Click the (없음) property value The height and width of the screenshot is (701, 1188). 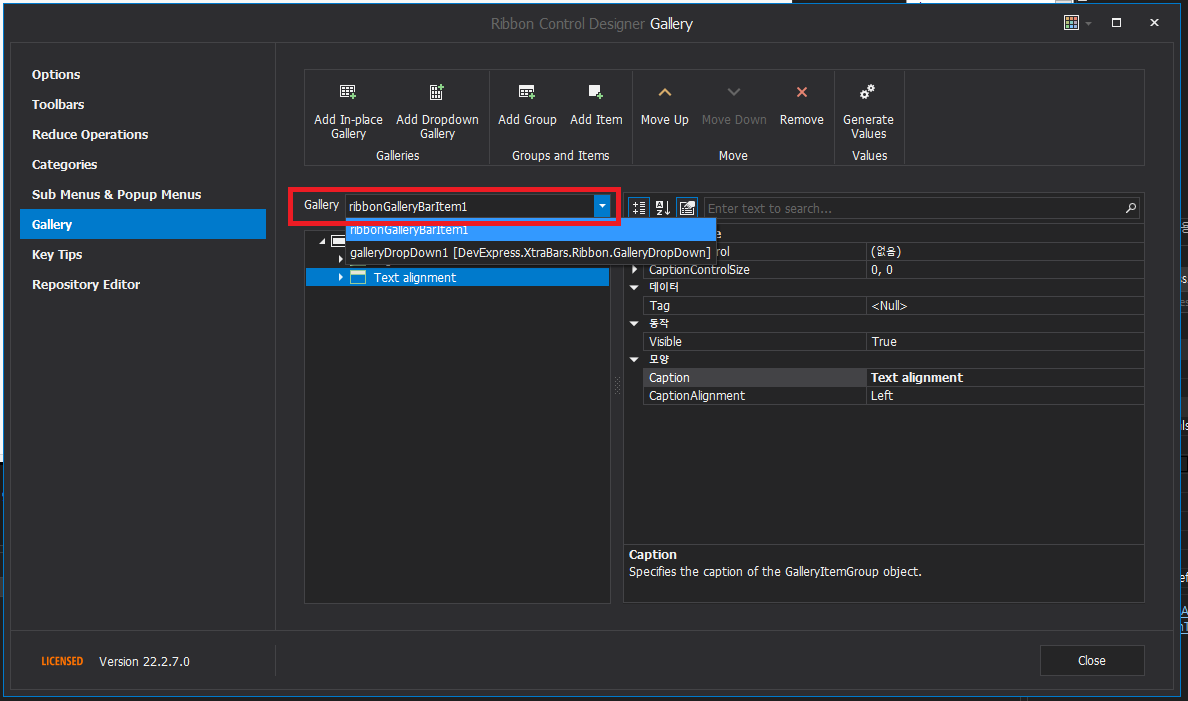click(x=1005, y=252)
